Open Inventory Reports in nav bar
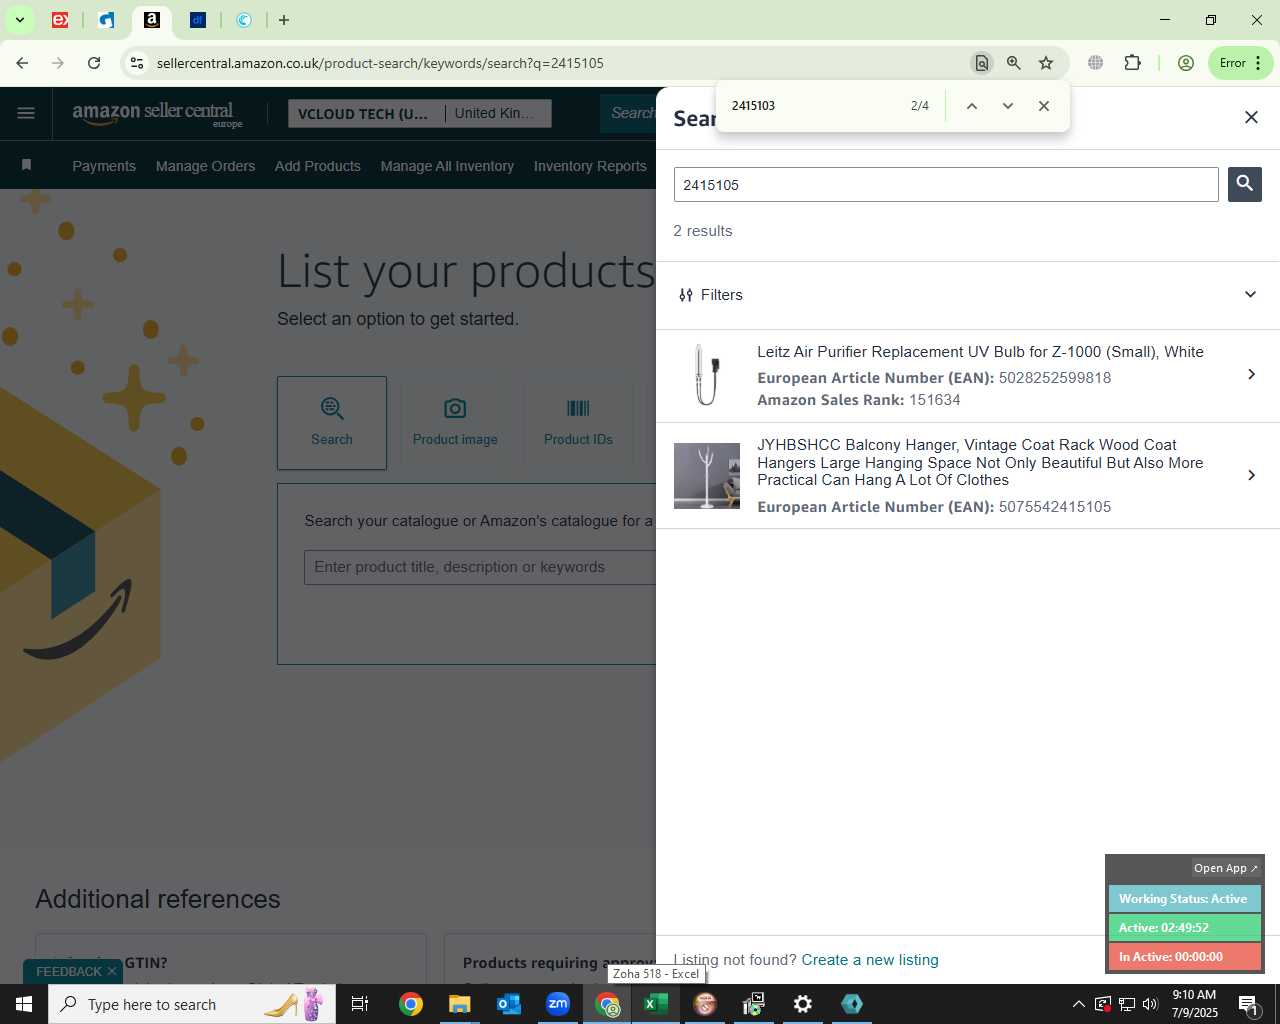 tap(590, 166)
